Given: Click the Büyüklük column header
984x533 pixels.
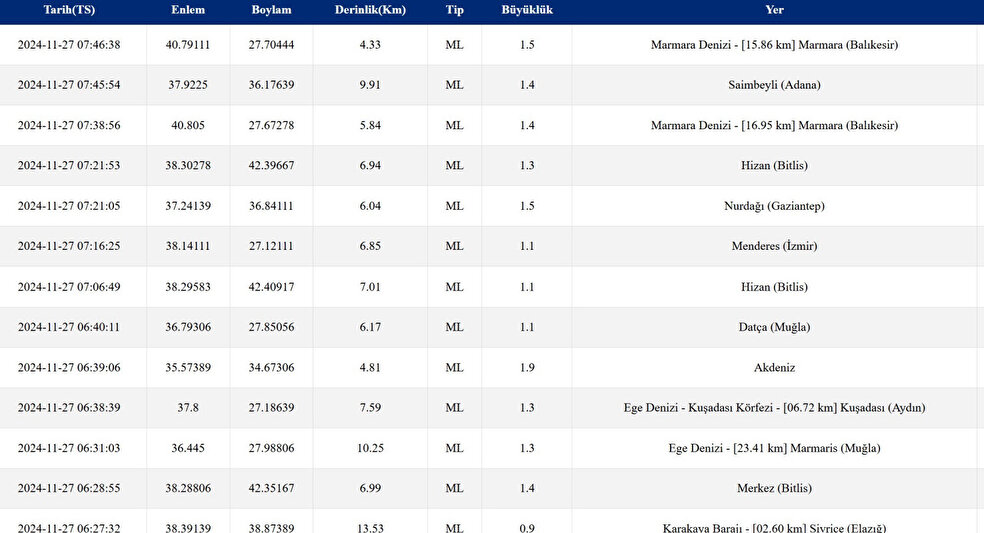Looking at the screenshot, I should [527, 10].
